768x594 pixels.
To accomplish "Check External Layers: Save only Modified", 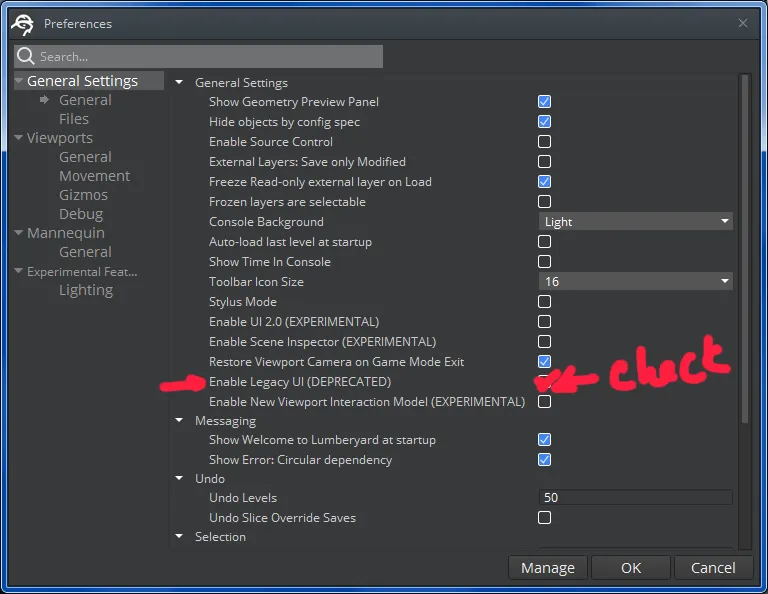I will (x=544, y=162).
